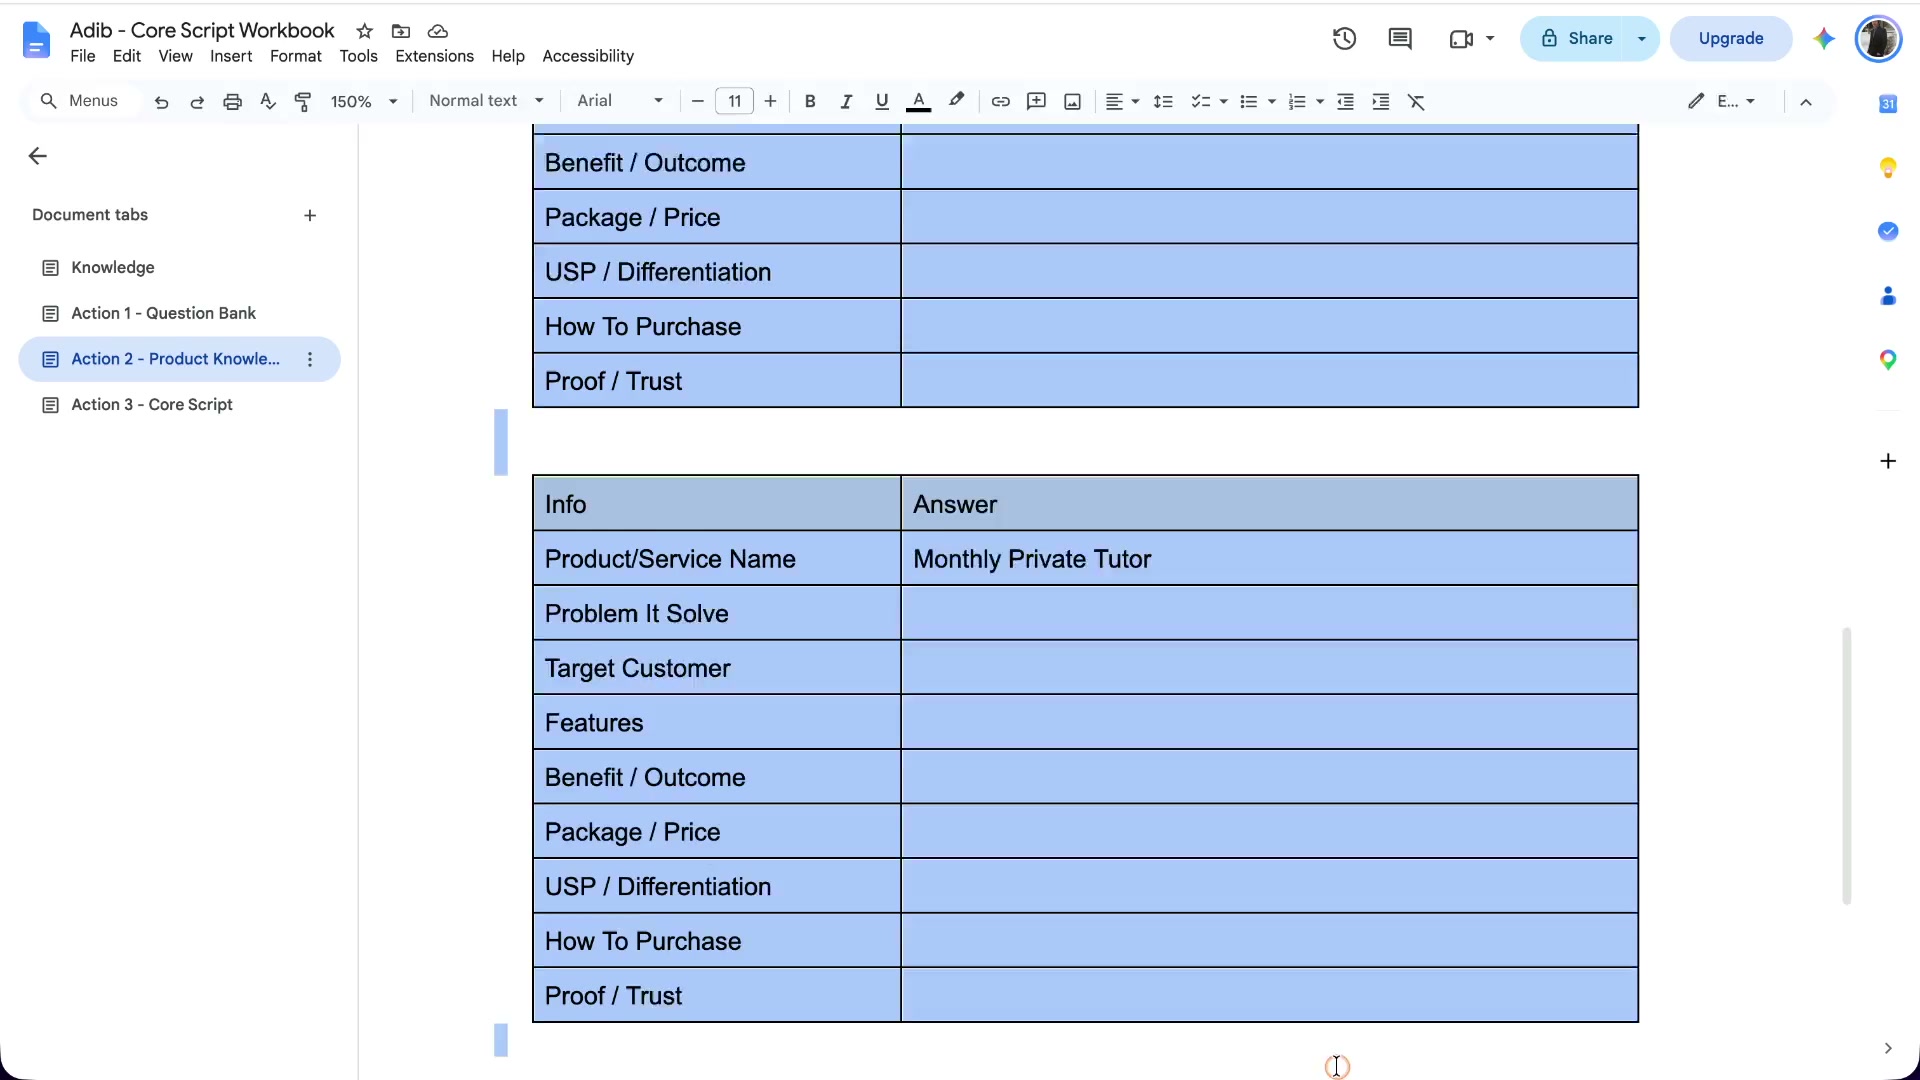Open Google Keep side panel
The image size is (1920, 1080).
pos(1888,167)
